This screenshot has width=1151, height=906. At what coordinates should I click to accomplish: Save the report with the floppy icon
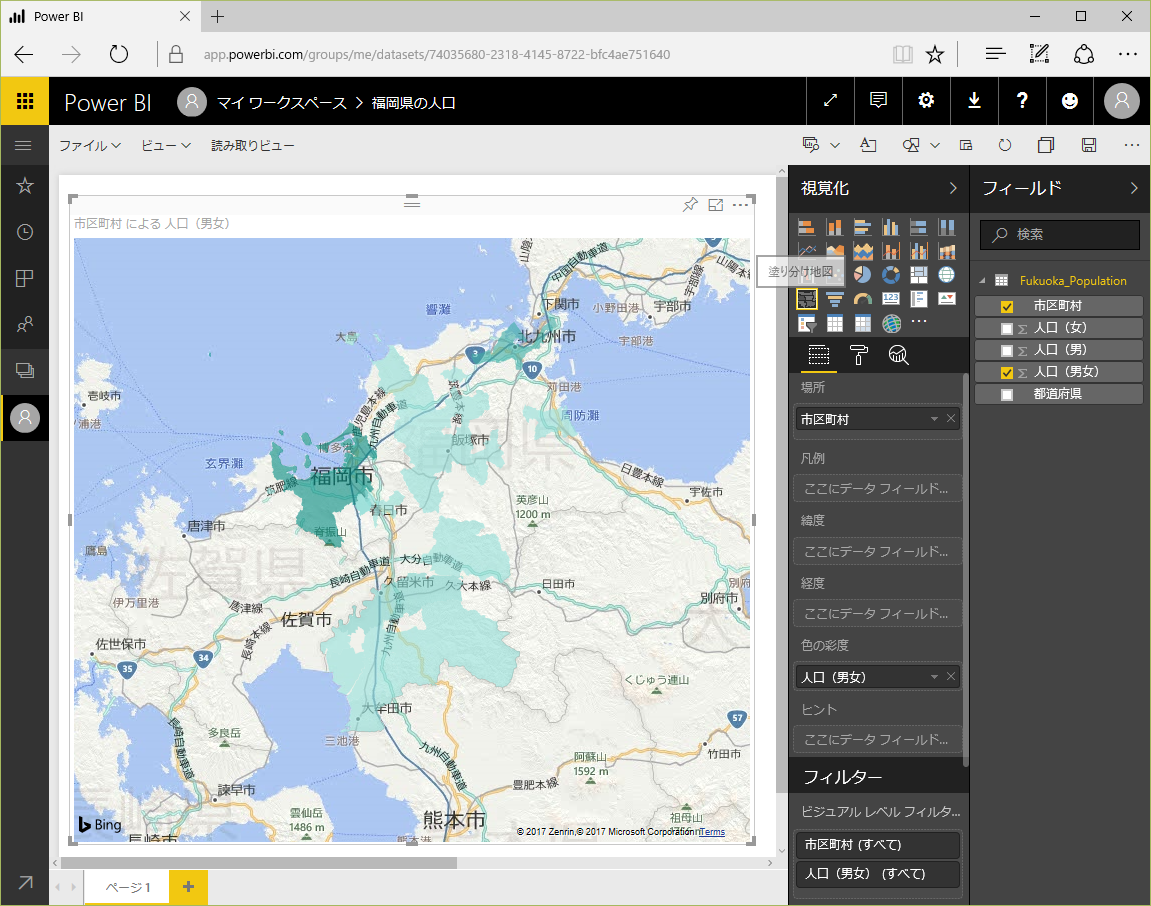tap(1089, 145)
